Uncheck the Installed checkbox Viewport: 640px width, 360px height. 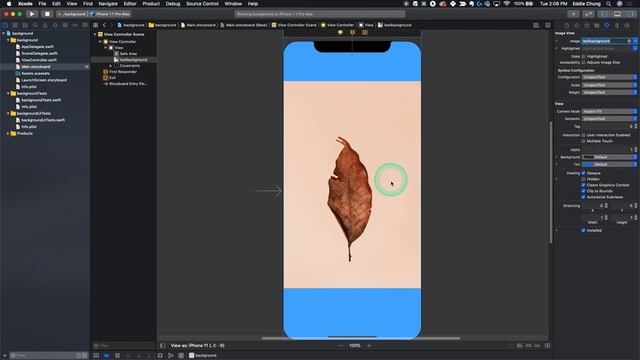(x=583, y=230)
